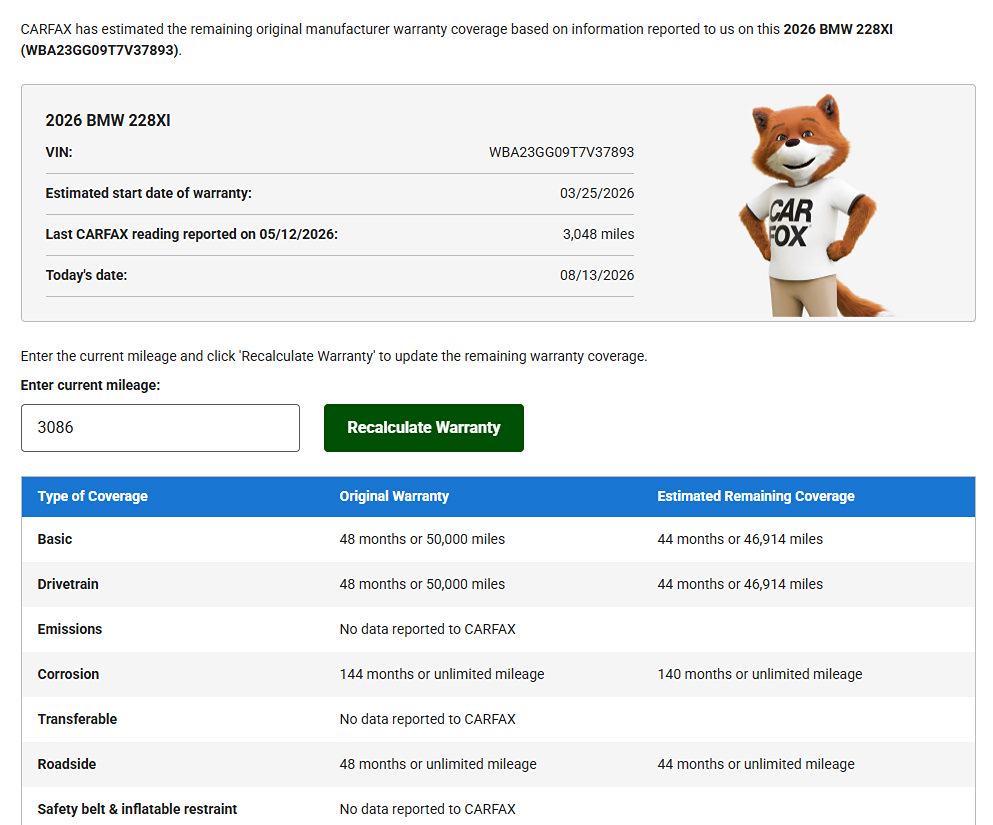Screen dimensions: 993x825
Task: Click Roadside remaining 44 months or unlimited mileage
Action: click(756, 764)
